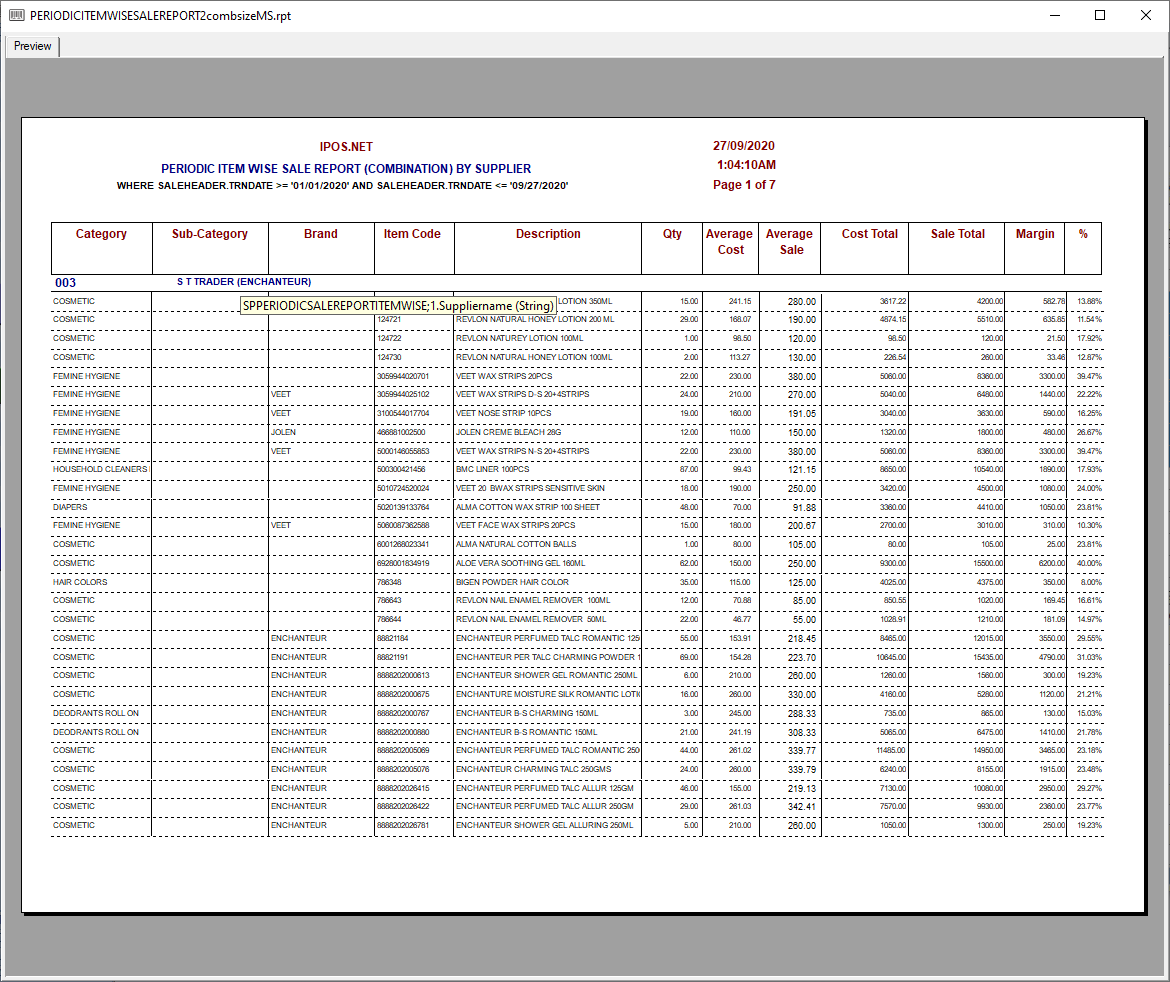1170x982 pixels.
Task: Select description ENCHANTEUR B-S CHARMING 150ML
Action: 527,713
